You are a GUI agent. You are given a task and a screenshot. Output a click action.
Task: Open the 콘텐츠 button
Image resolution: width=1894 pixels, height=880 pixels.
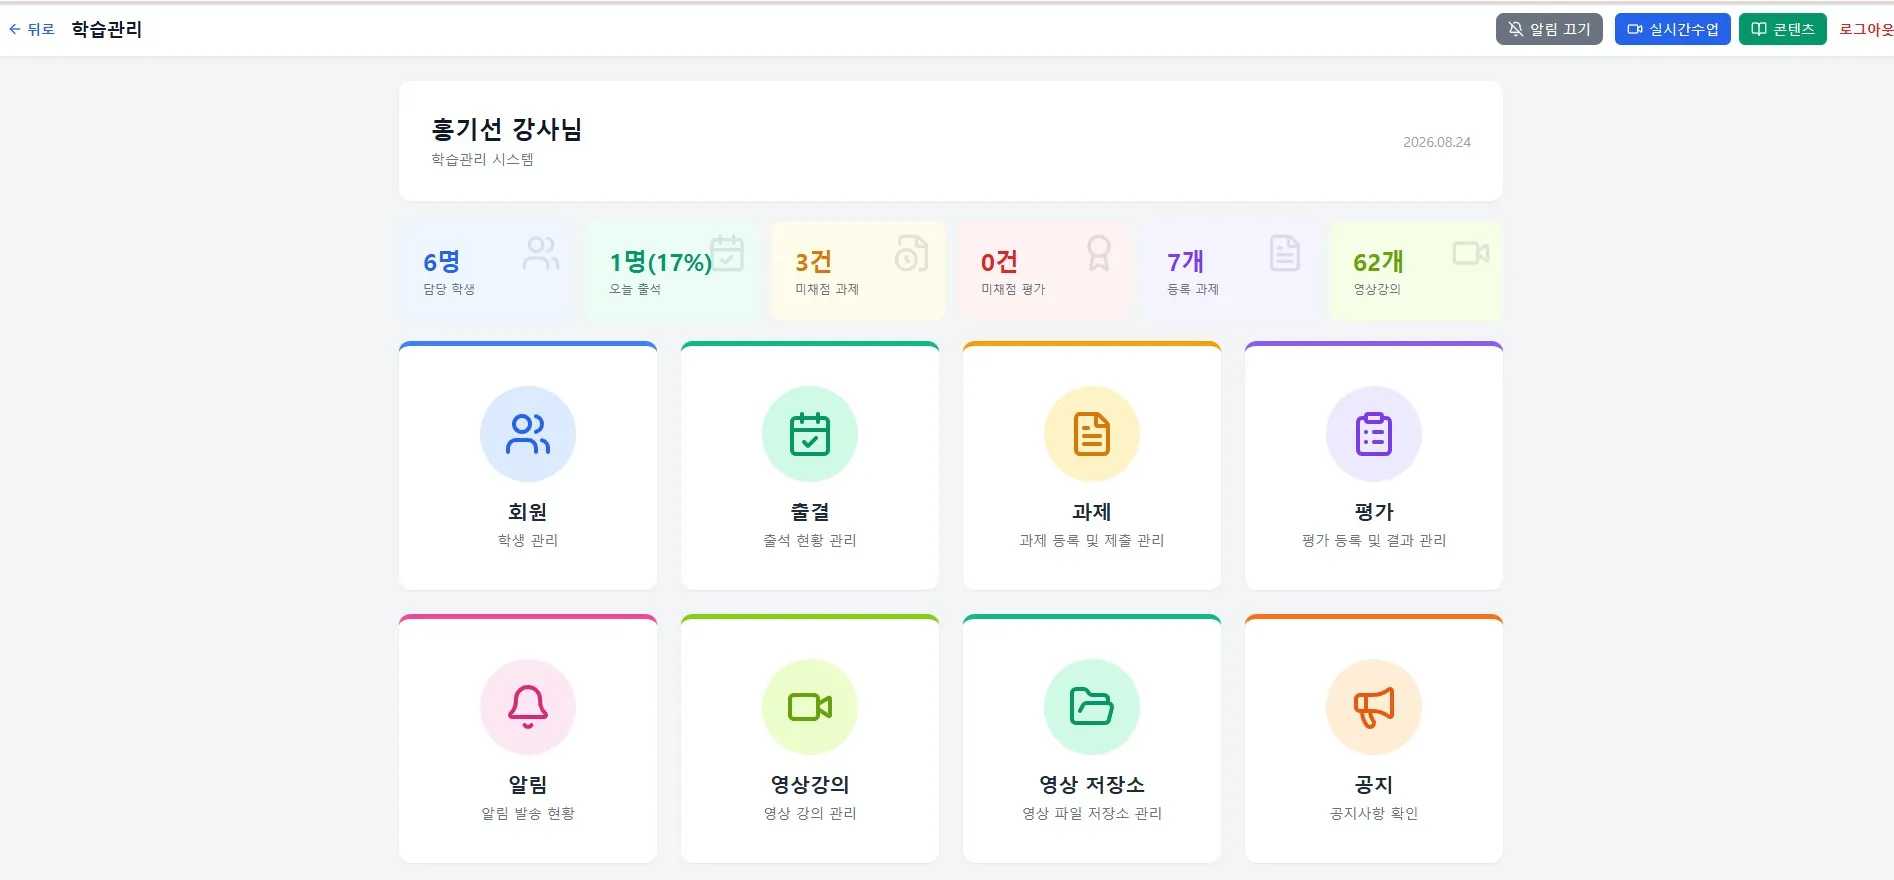tap(1783, 29)
